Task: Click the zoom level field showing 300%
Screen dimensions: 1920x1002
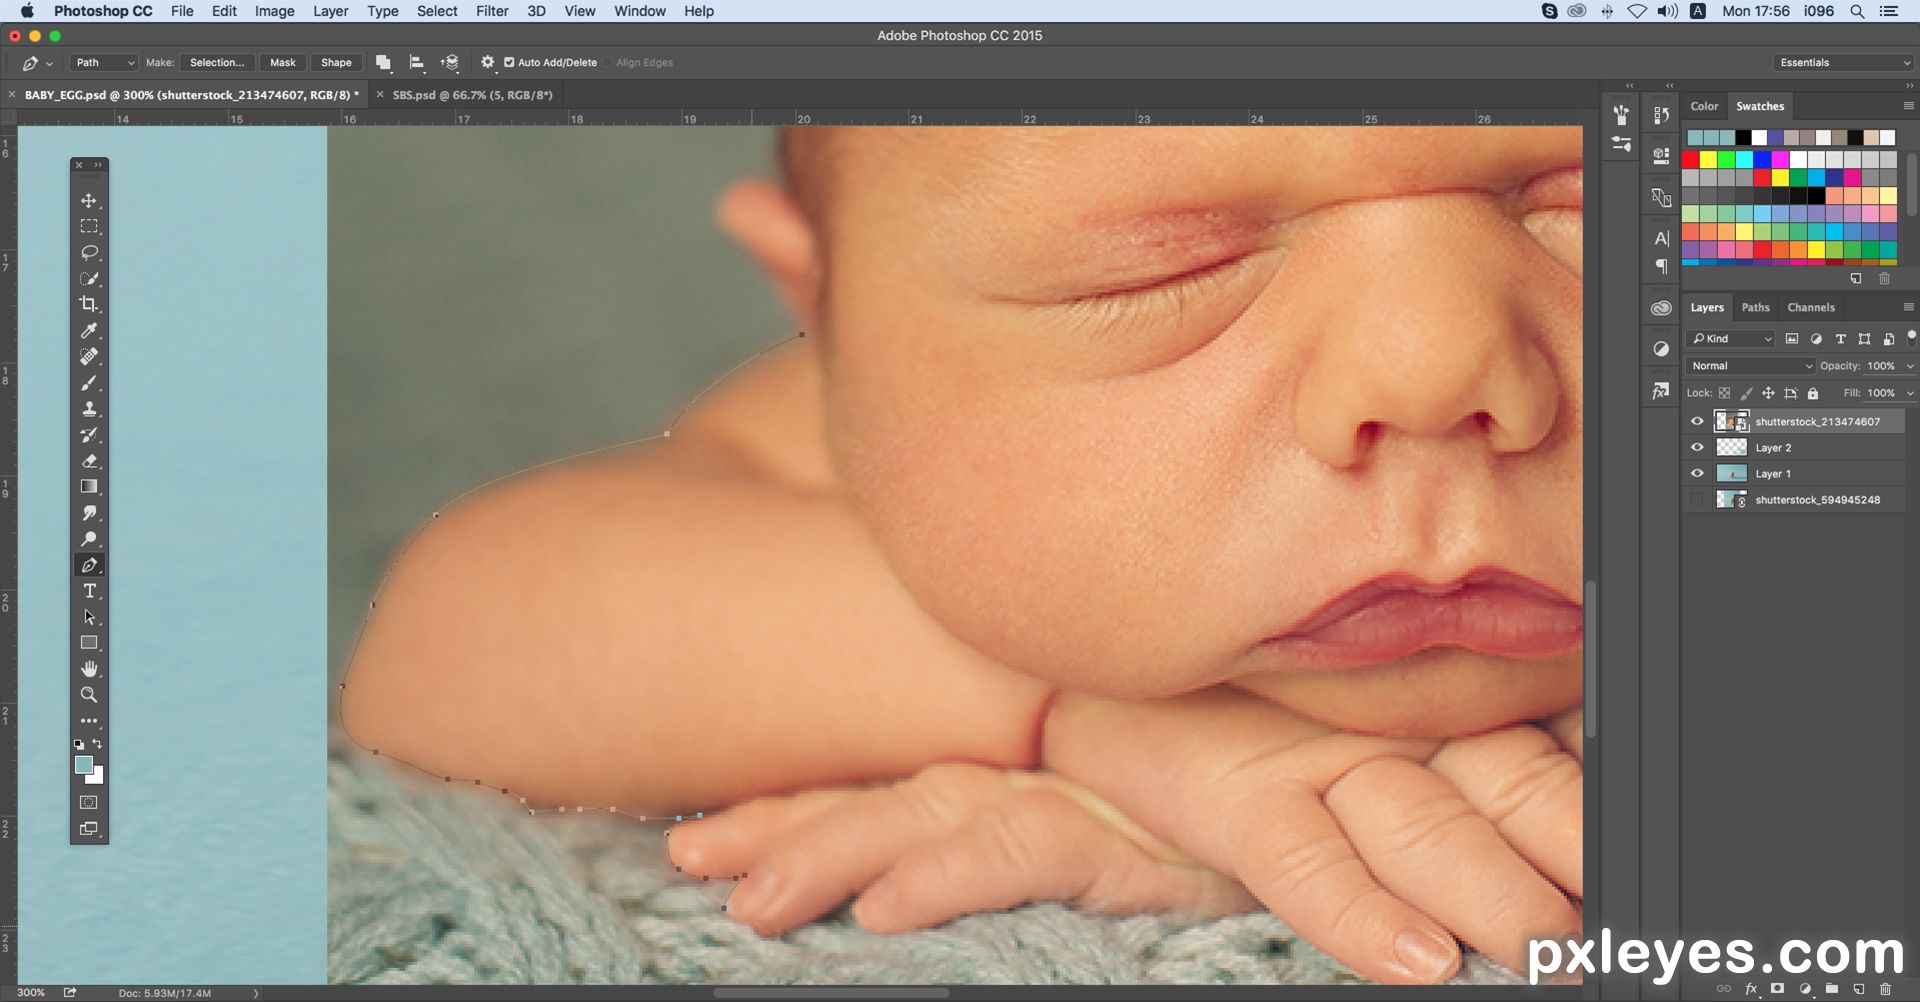Action: point(31,993)
